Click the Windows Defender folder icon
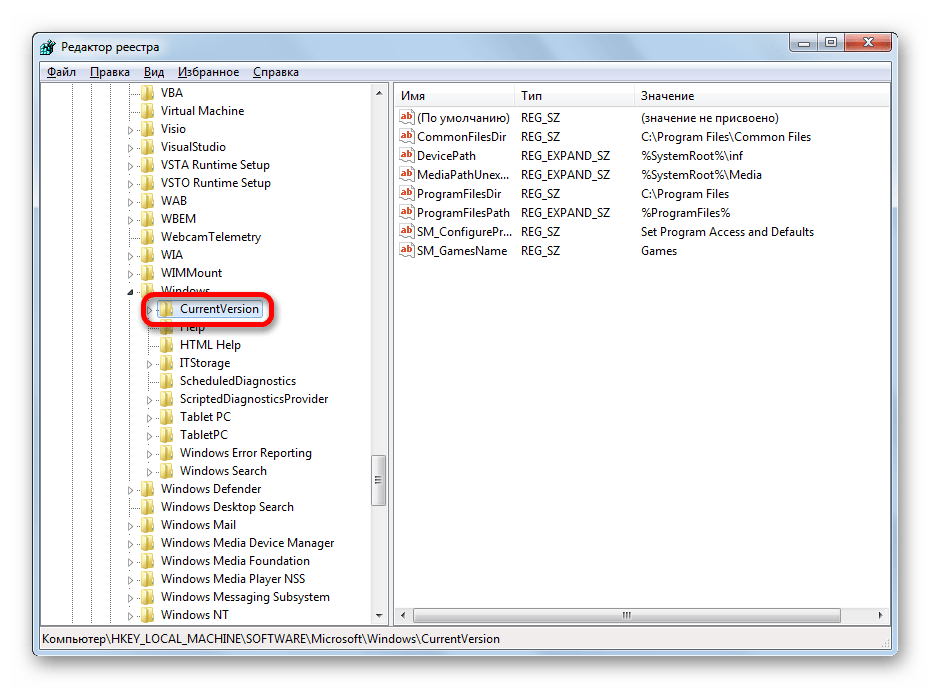 tap(148, 489)
